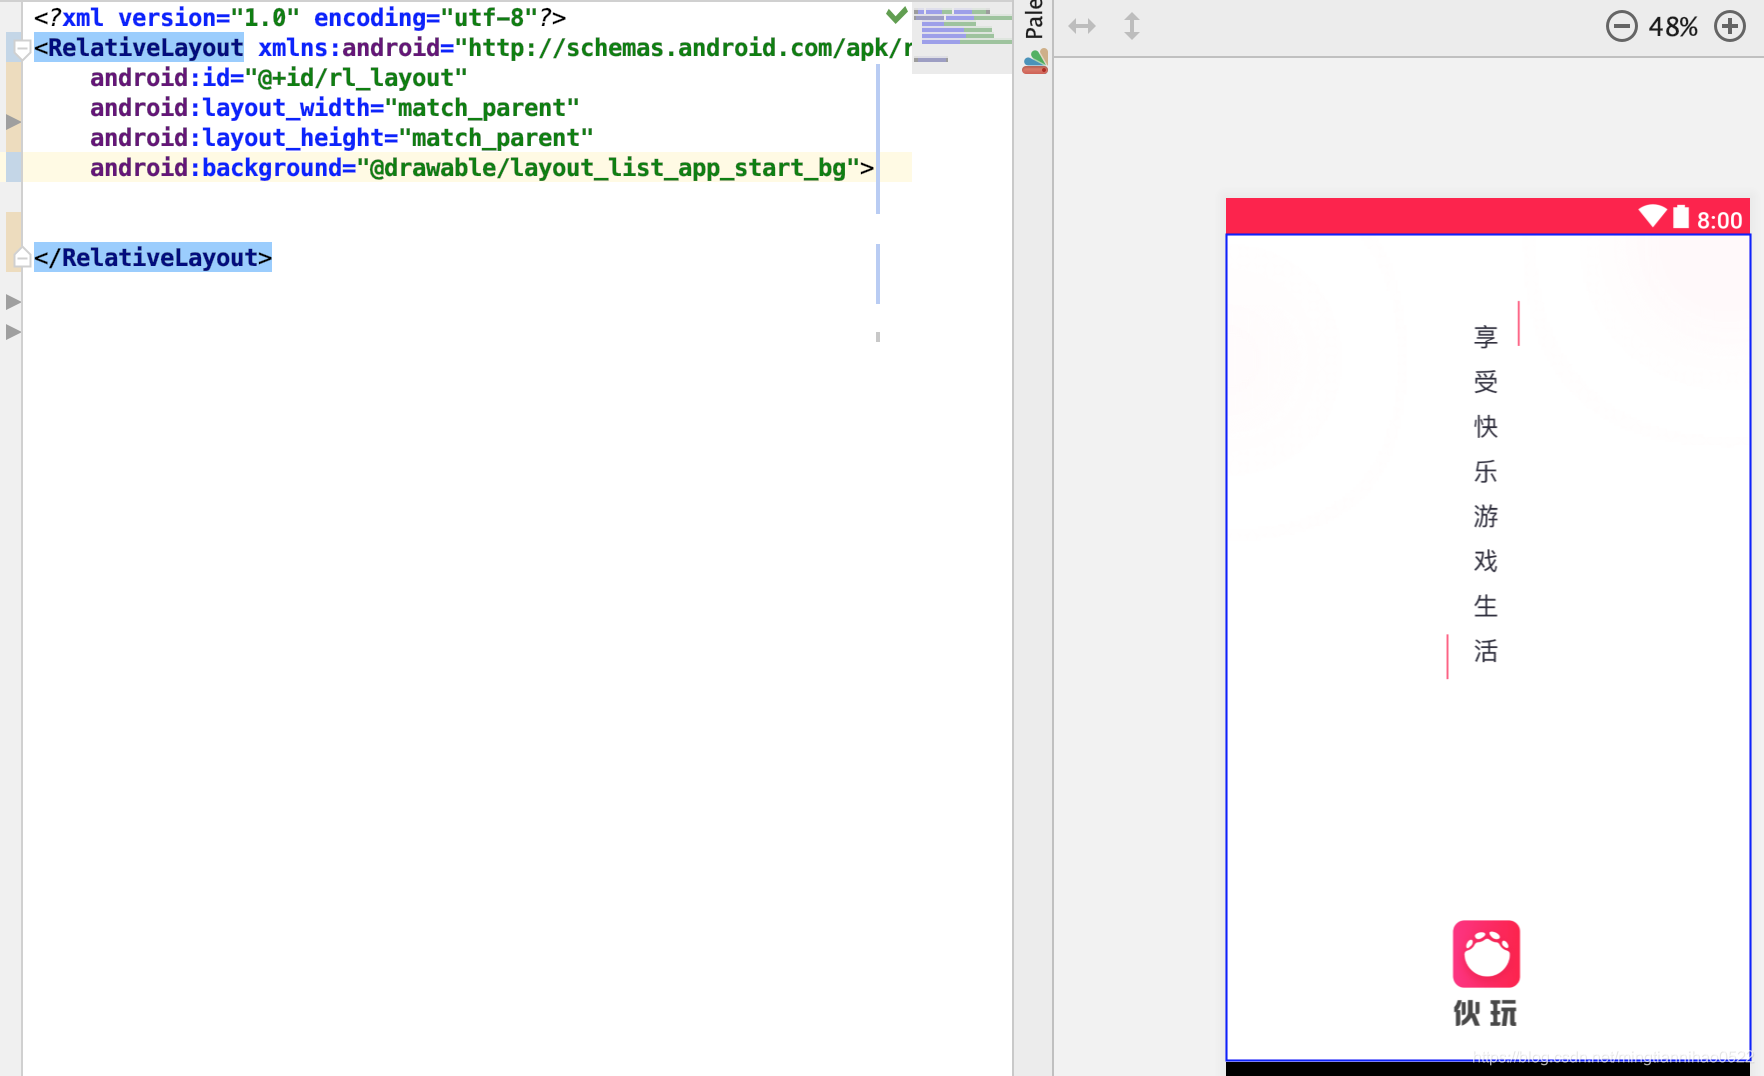Viewport: 1764px width, 1076px height.
Task: Click the 48% zoom level label
Action: (x=1673, y=27)
